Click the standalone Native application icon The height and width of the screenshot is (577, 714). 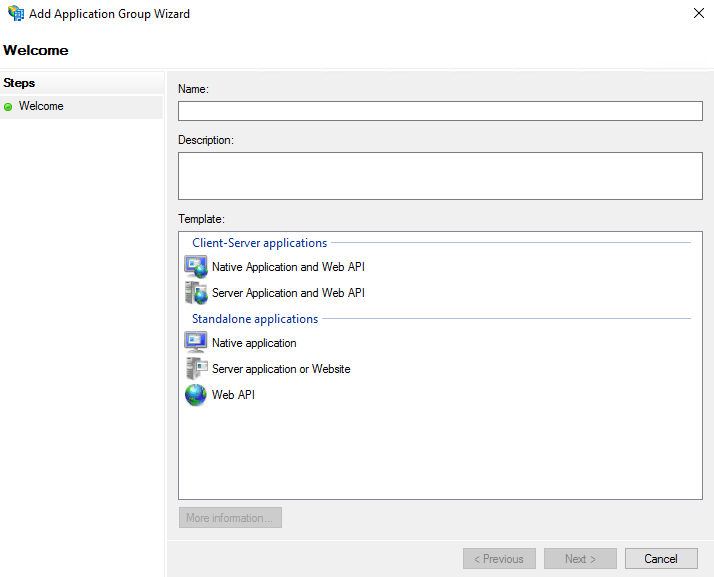coord(196,342)
